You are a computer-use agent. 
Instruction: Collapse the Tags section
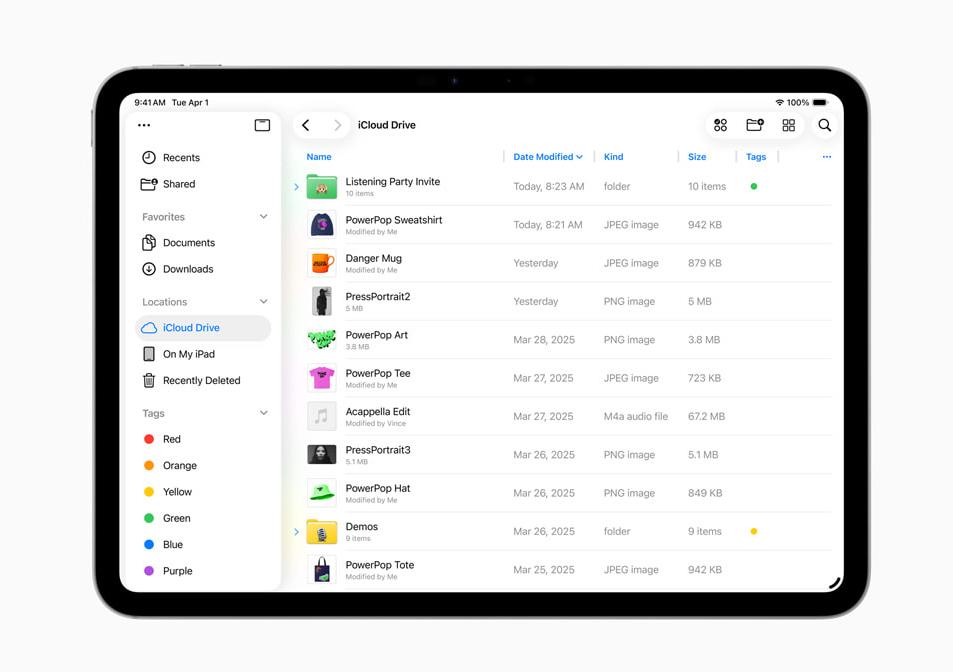click(263, 413)
